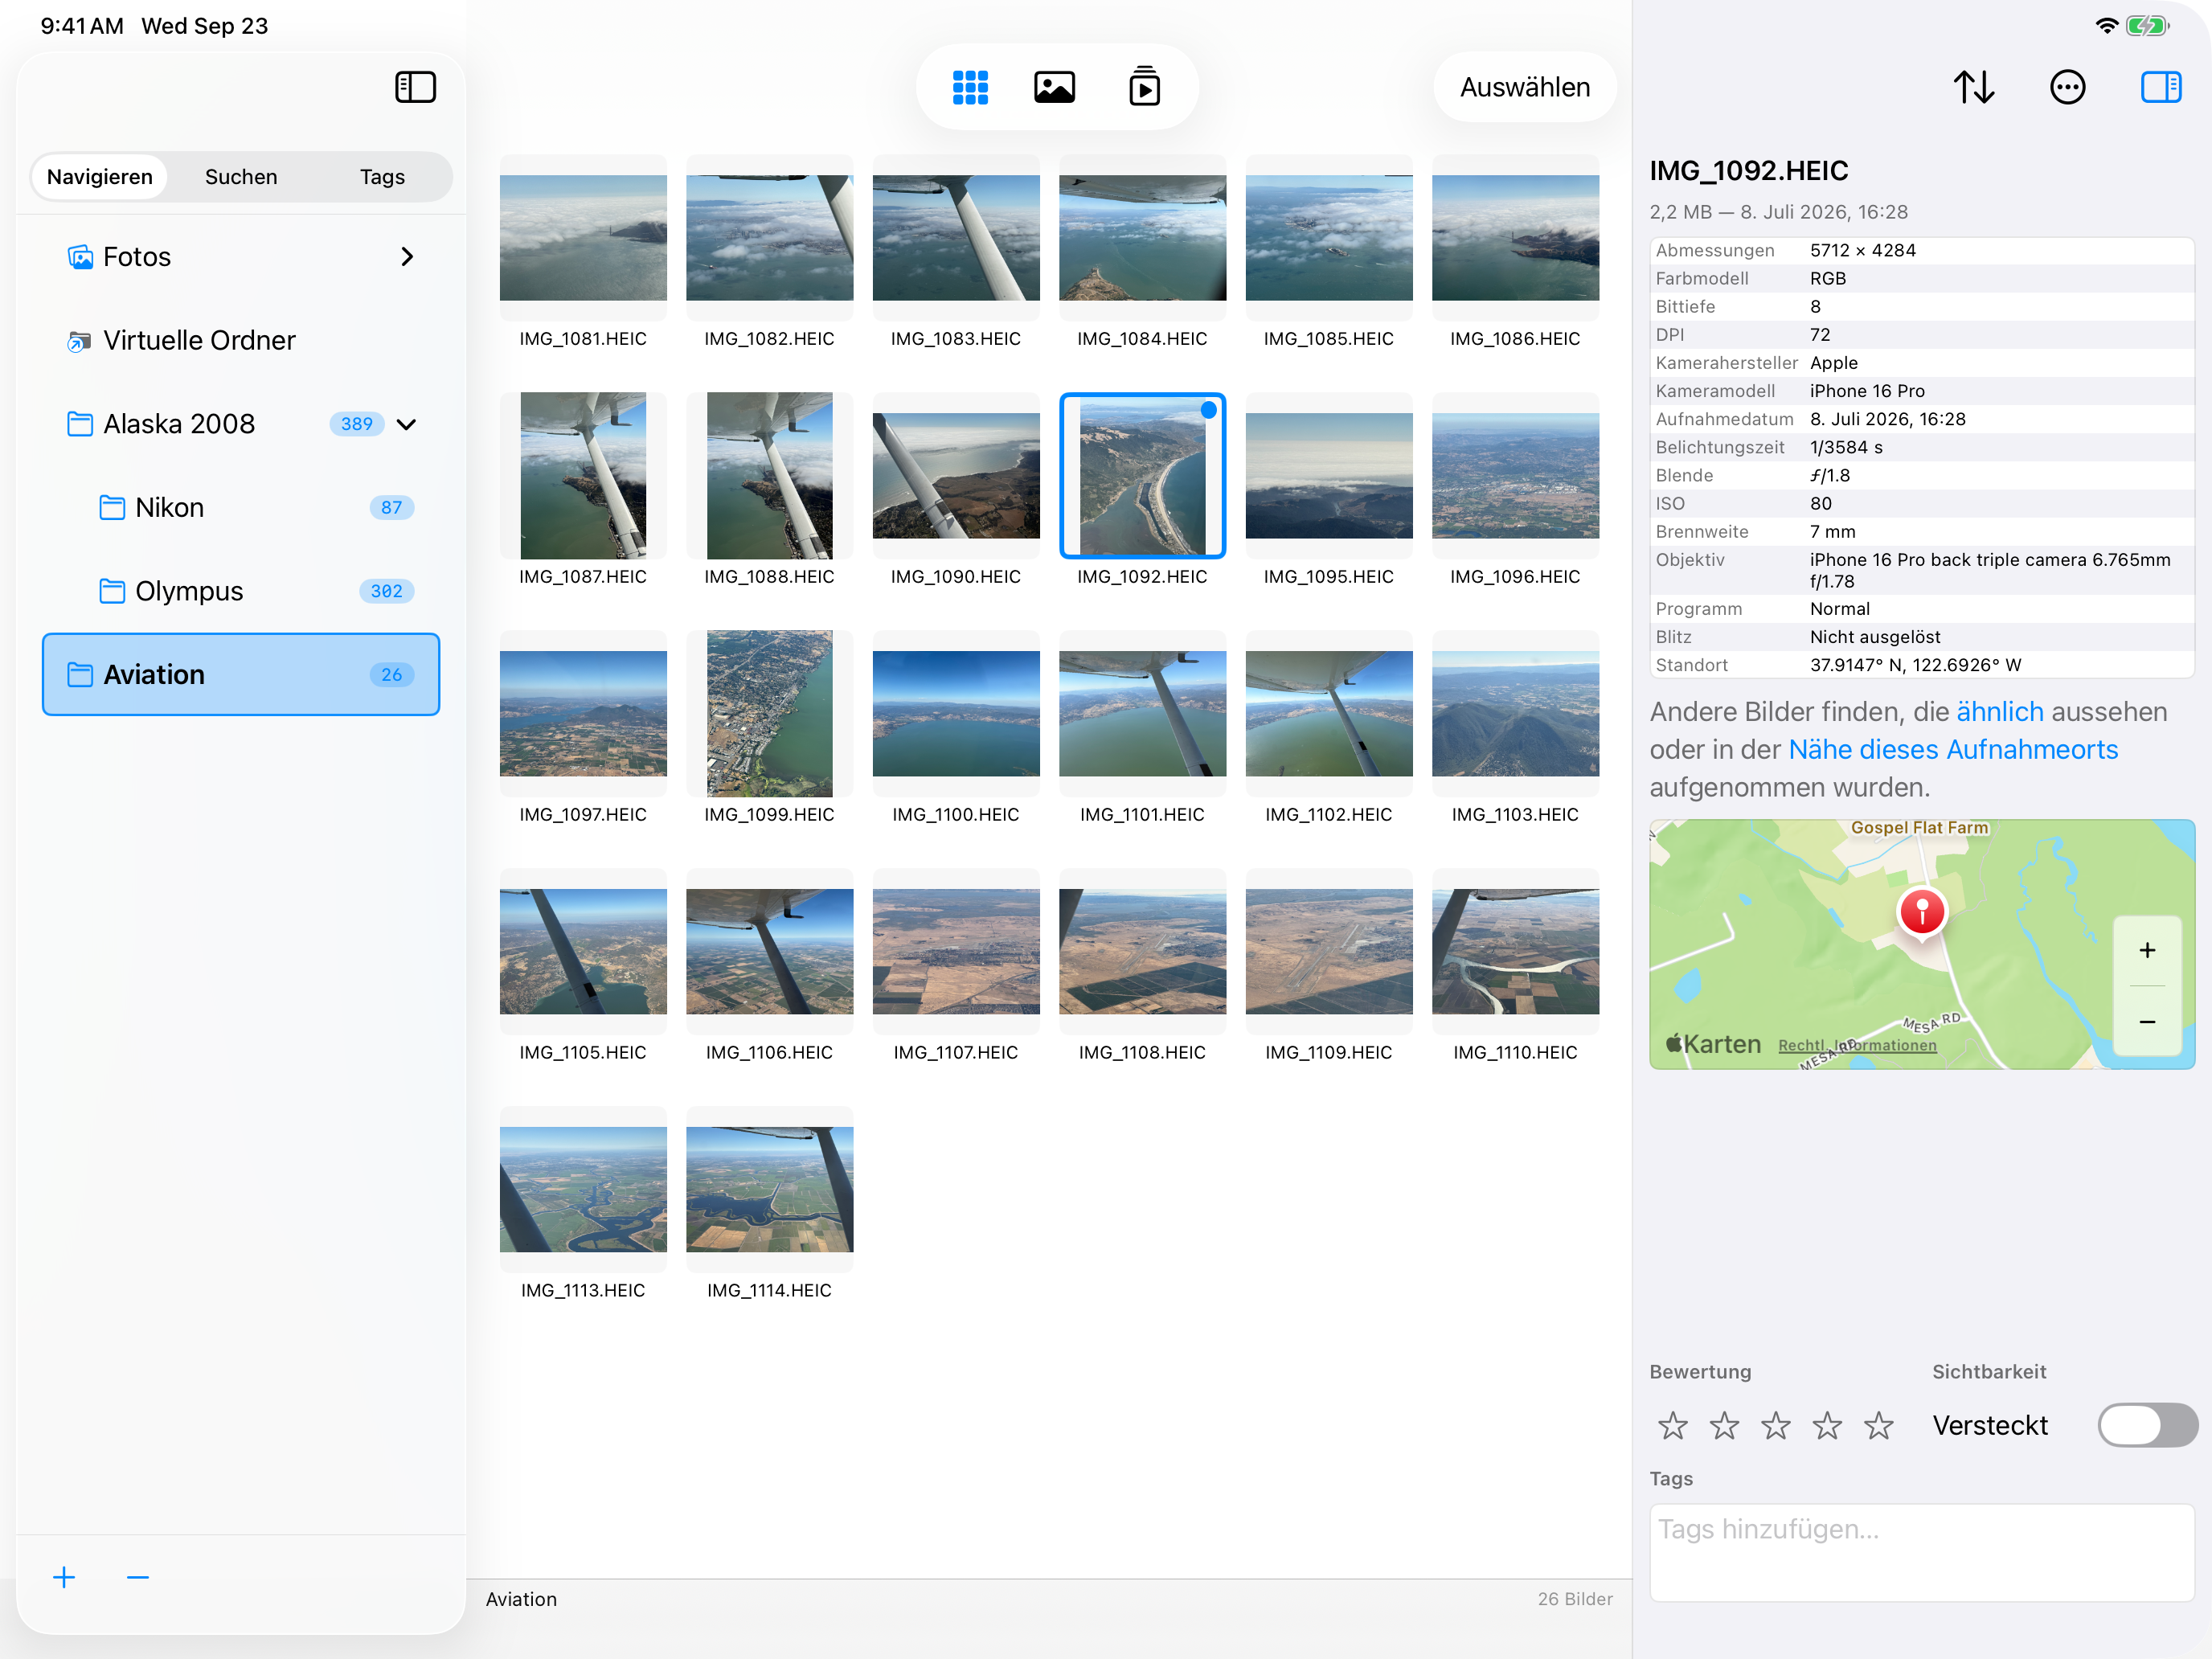This screenshot has height=1659, width=2212.
Task: Start slideshow playback icon
Action: click(x=1144, y=87)
